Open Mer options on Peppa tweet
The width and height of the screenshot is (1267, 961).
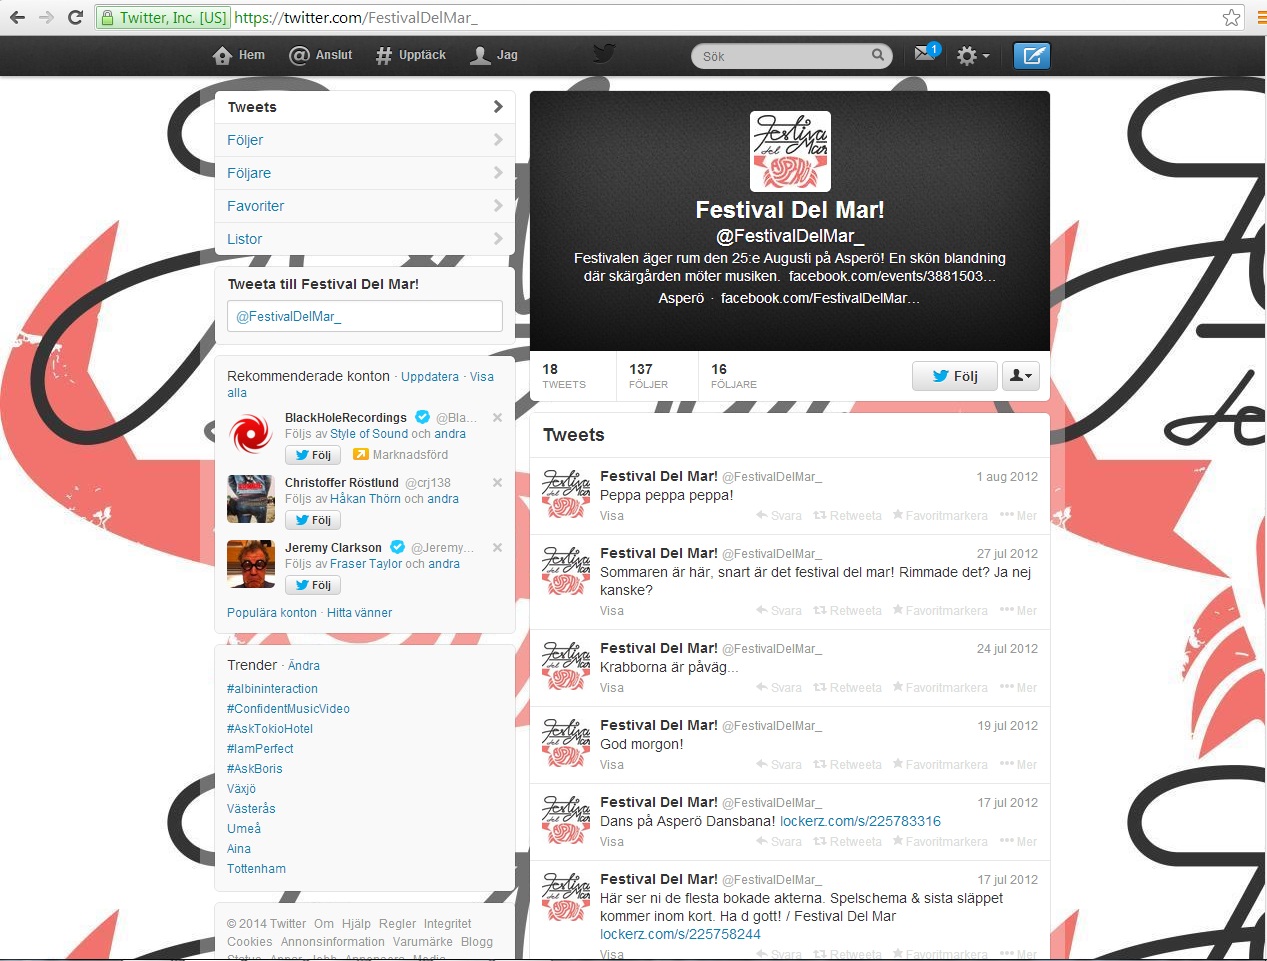tap(1018, 516)
